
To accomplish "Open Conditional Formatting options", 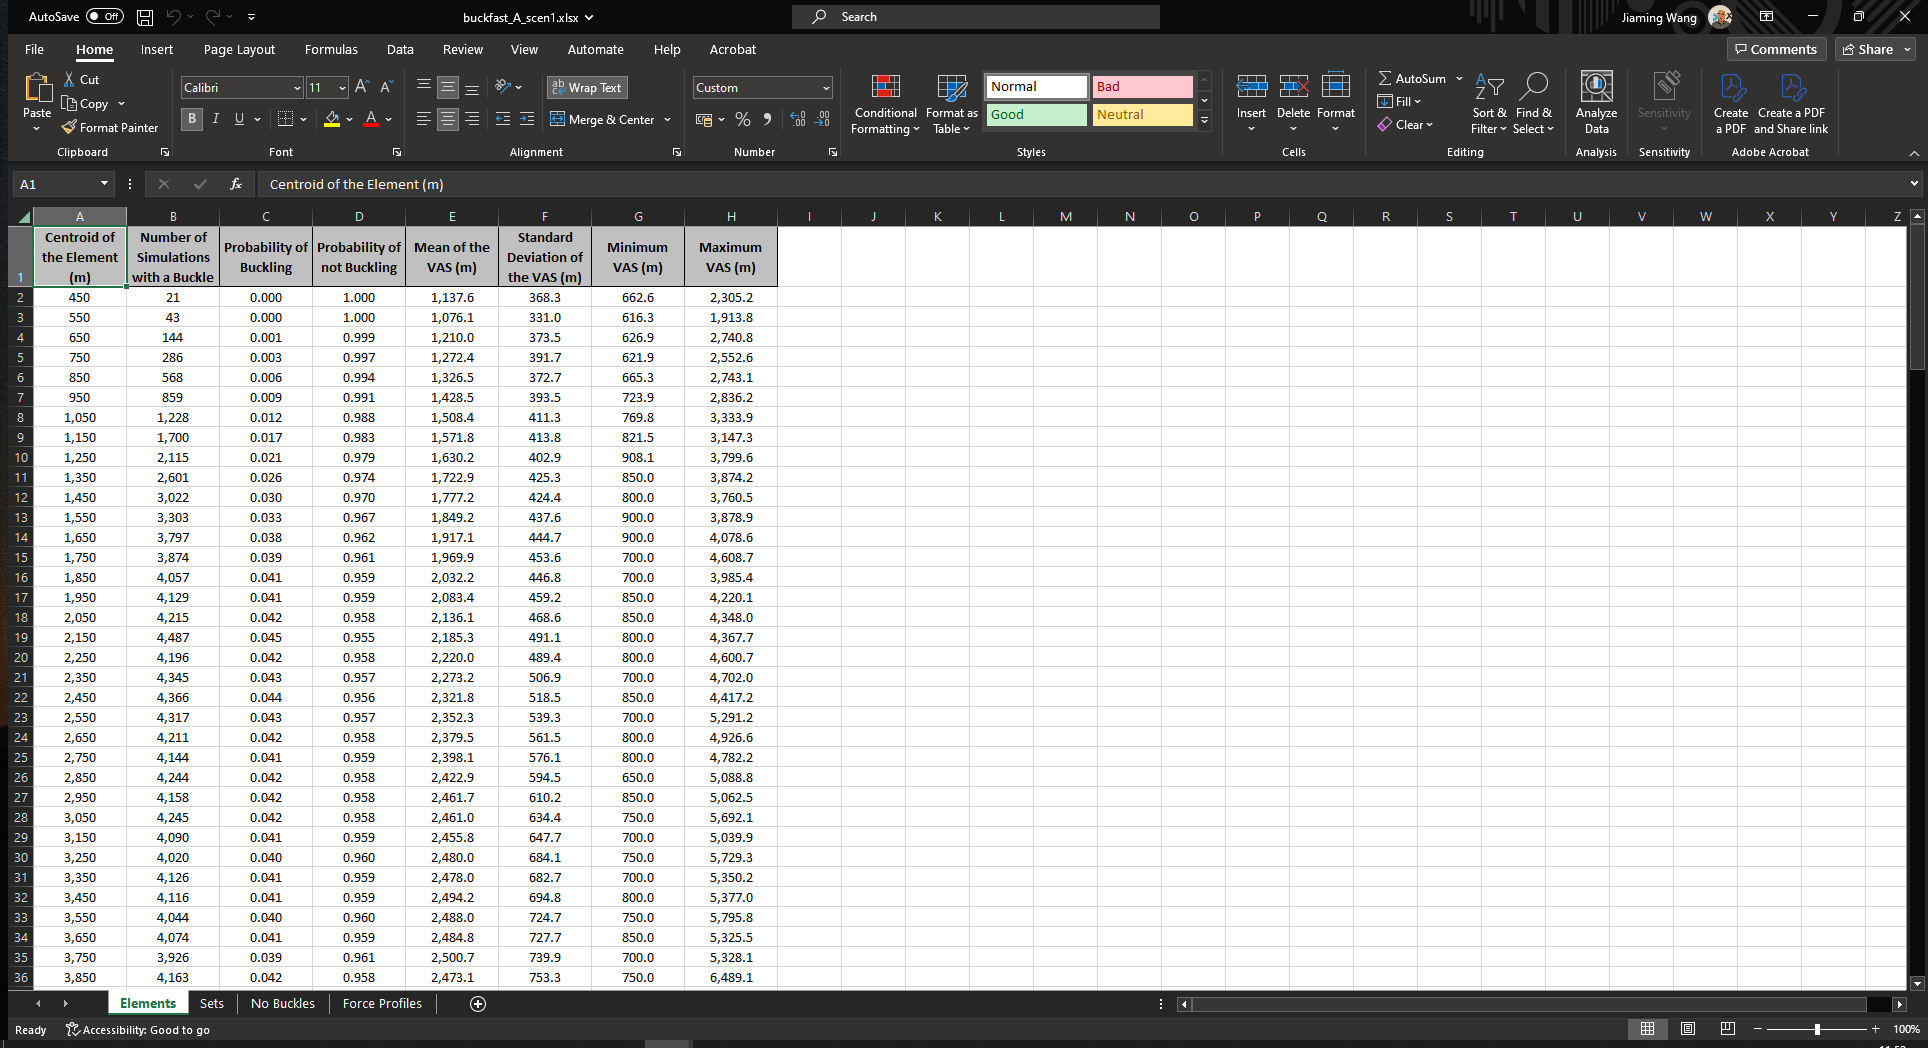I will point(884,103).
